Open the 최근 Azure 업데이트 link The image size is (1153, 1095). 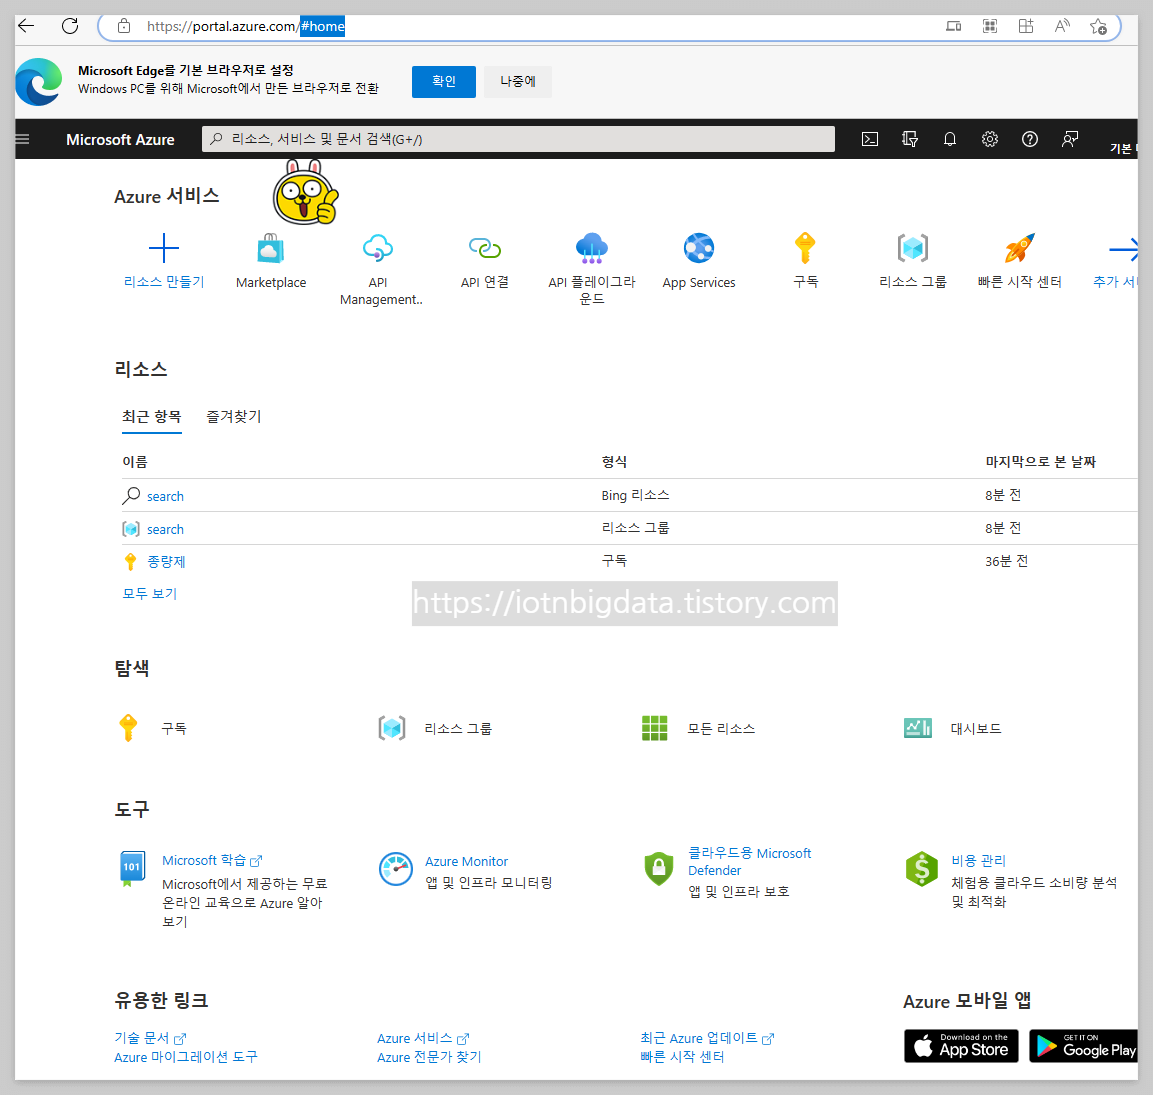pyautogui.click(x=707, y=1038)
